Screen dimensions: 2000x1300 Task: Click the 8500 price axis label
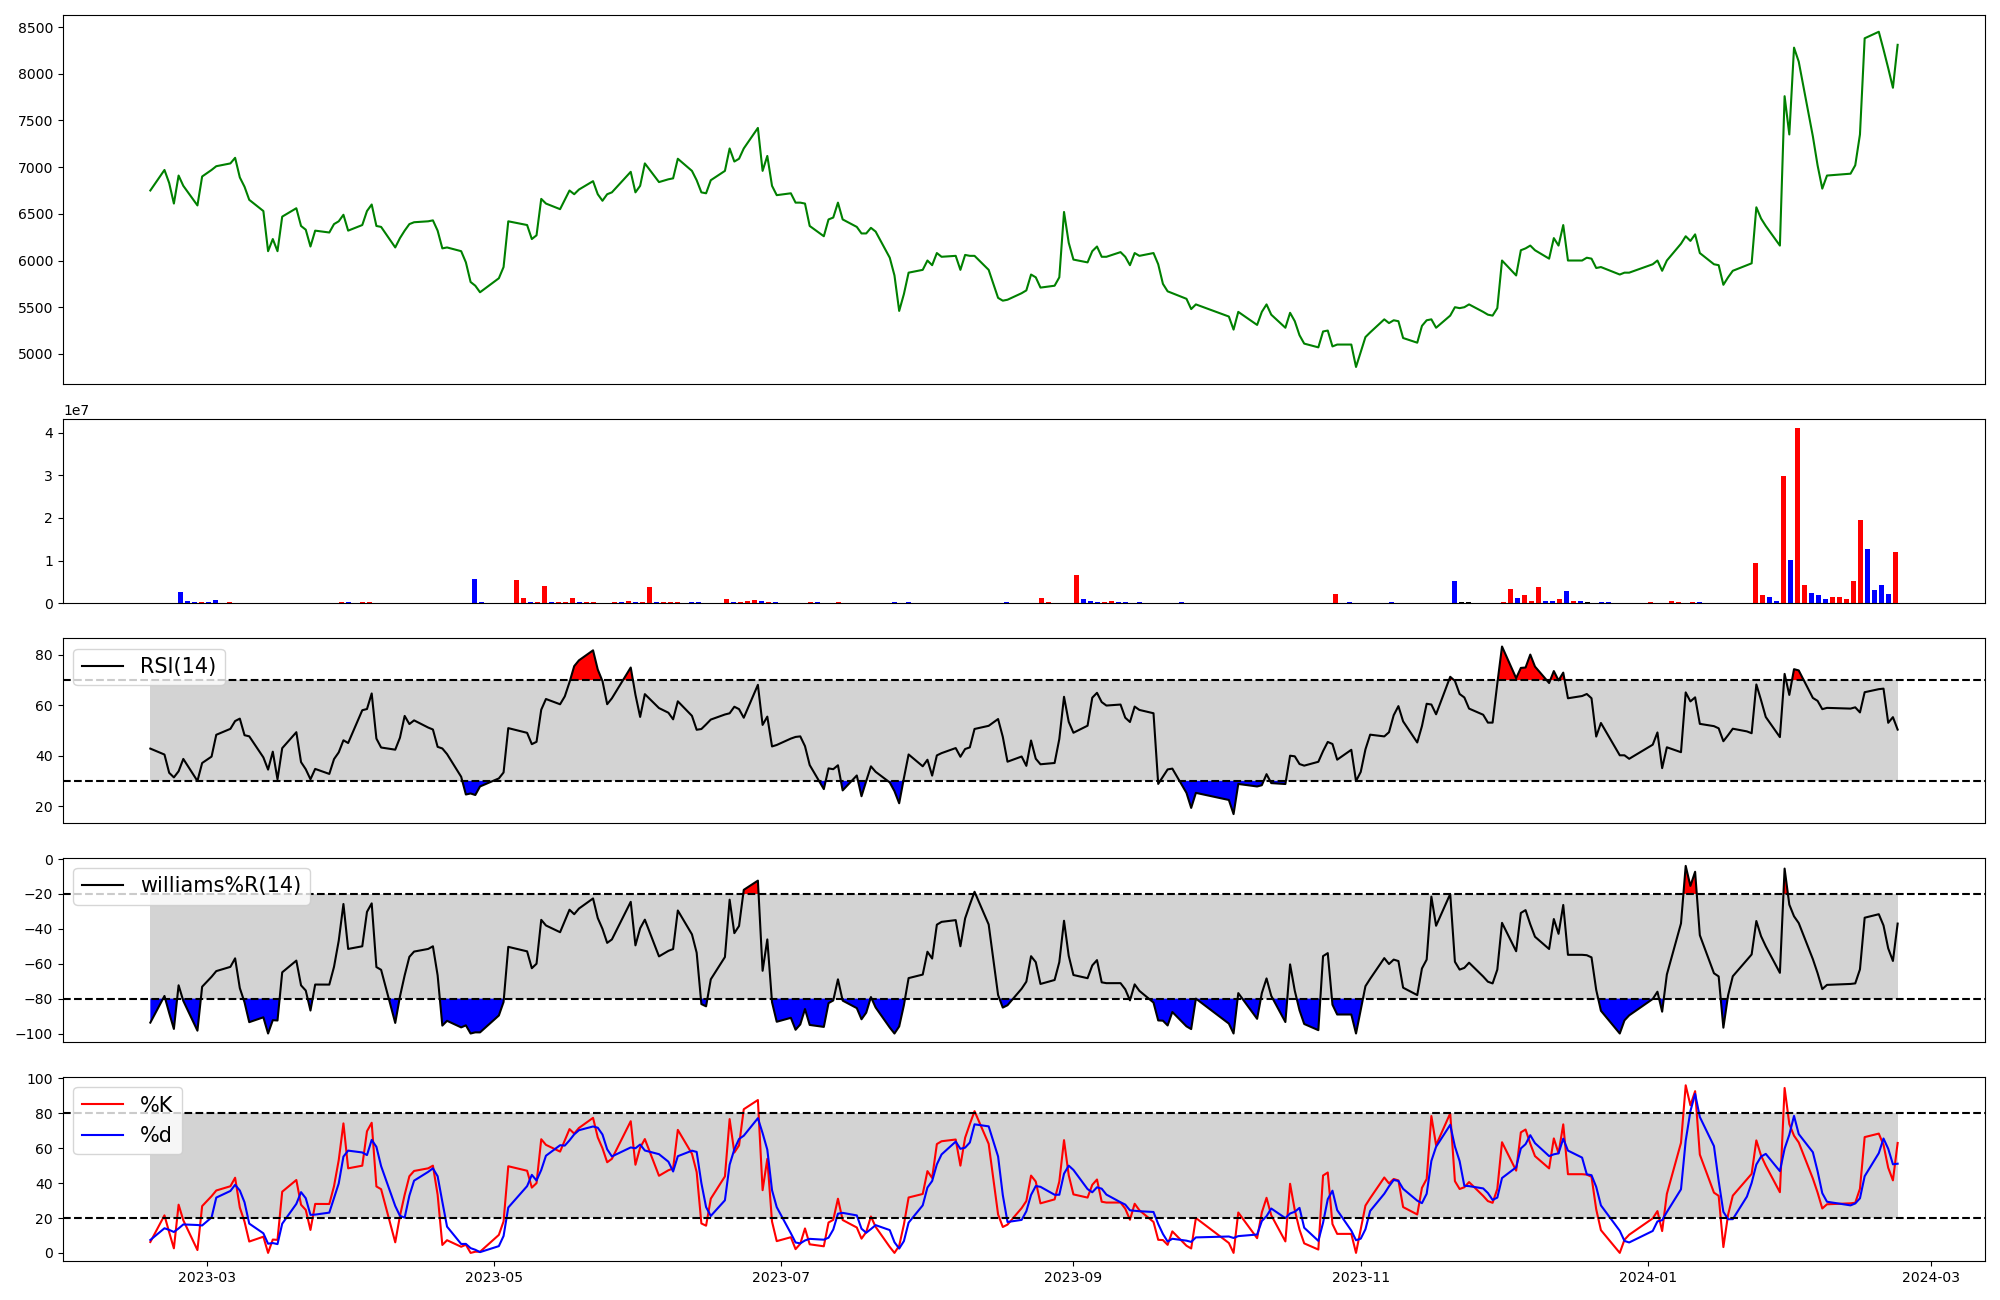pyautogui.click(x=35, y=28)
